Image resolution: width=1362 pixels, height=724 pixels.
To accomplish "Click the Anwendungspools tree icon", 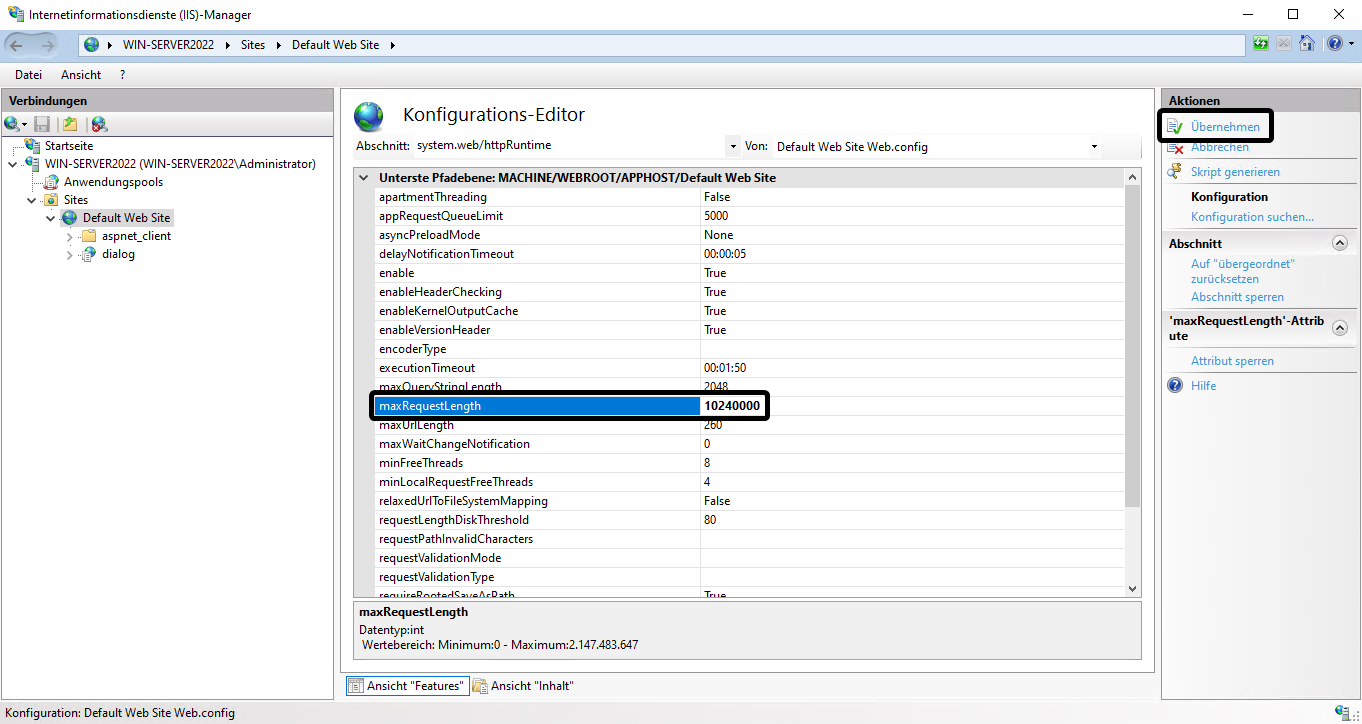I will pos(52,182).
